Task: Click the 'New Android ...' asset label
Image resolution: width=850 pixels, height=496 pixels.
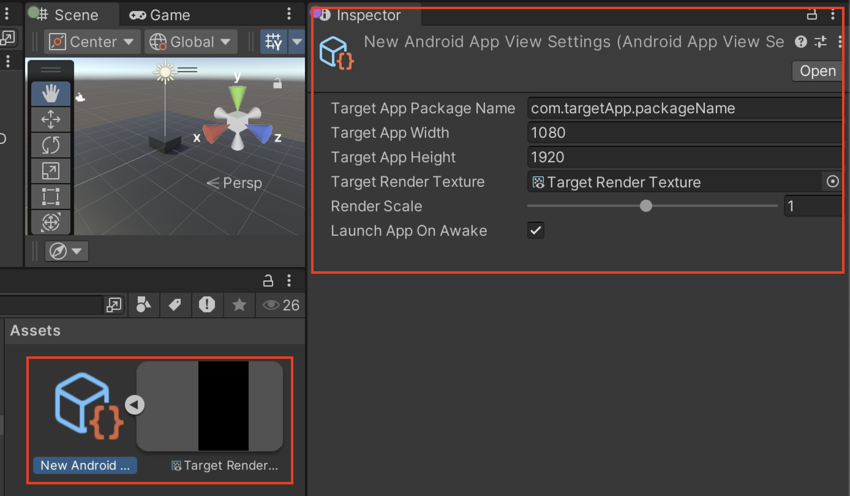Action: pyautogui.click(x=85, y=466)
